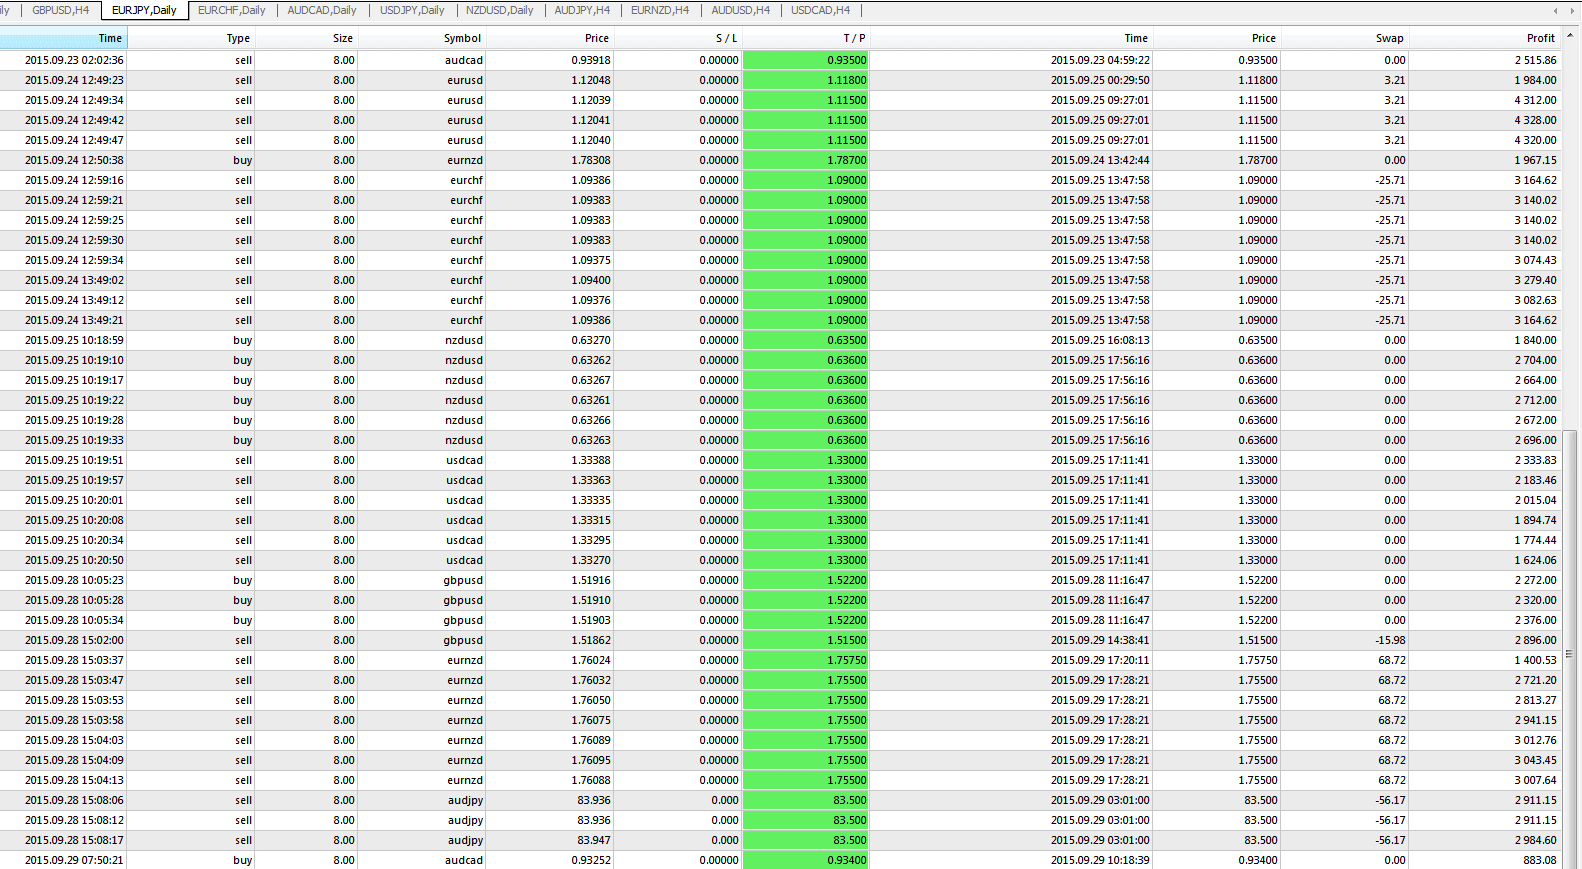Select open time 2015.09.29 07:50:21
Screen dimensions: 1582x869
click(x=74, y=860)
